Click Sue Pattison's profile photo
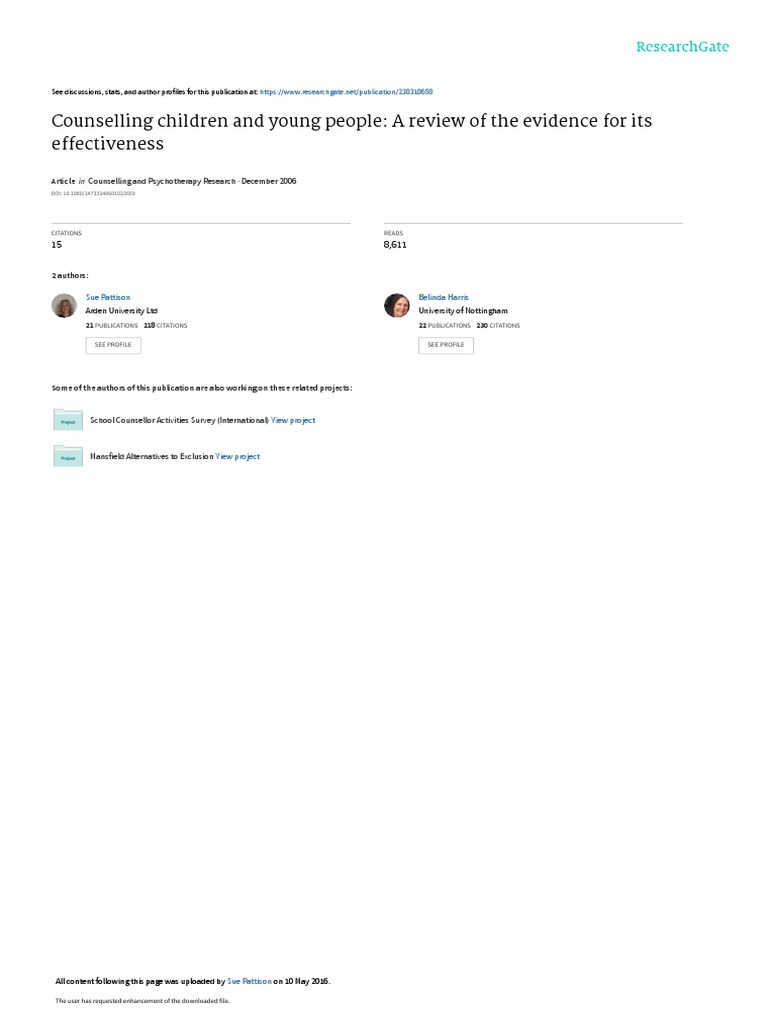 tap(64, 306)
